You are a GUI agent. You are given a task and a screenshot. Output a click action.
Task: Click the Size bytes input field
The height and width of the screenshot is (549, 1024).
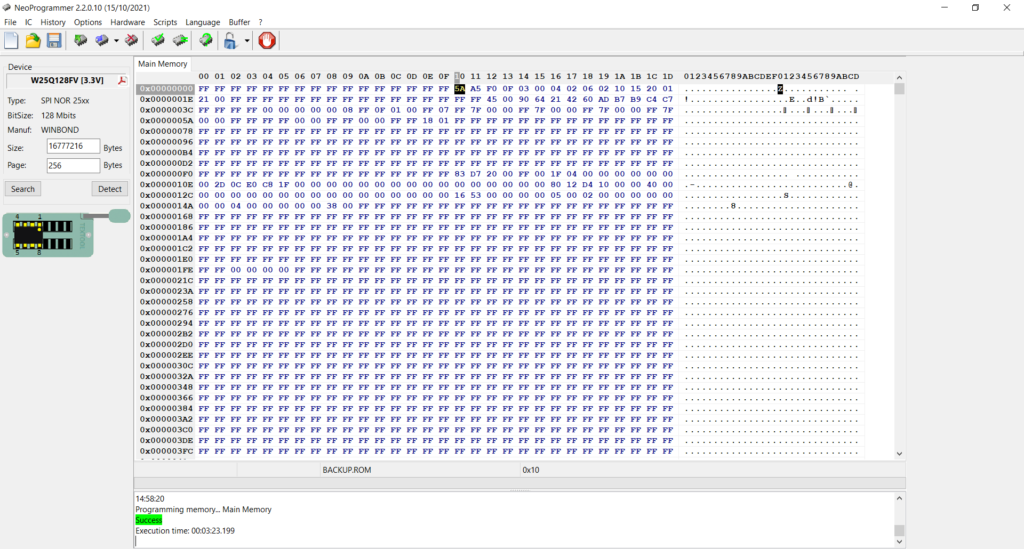click(73, 147)
